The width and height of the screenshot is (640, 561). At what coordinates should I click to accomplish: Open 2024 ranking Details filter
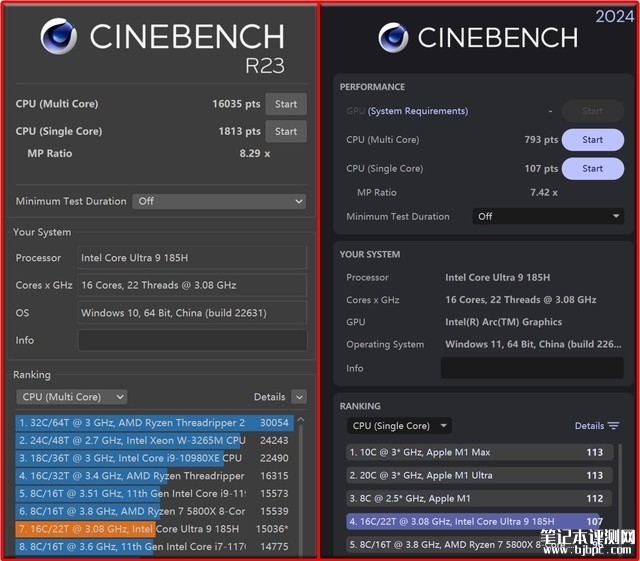597,426
